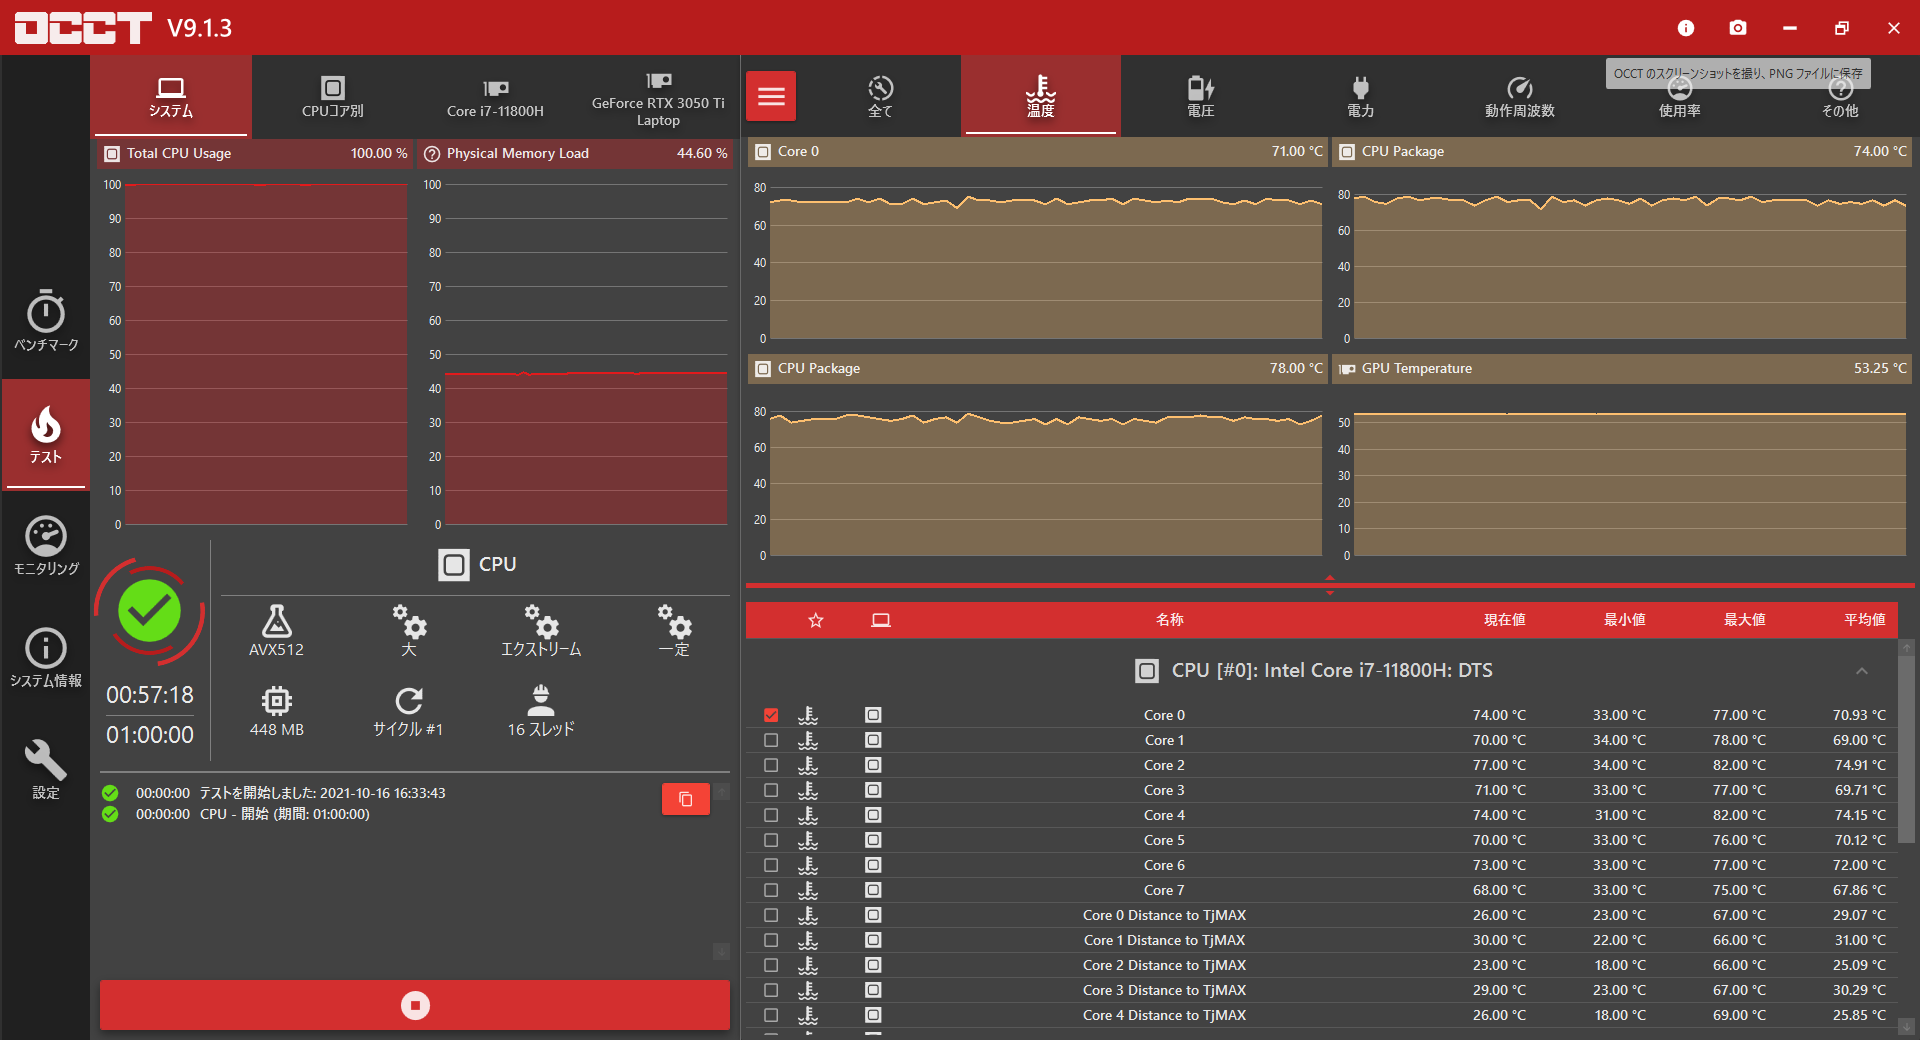Sort by 現在値 column header
This screenshot has width=1920, height=1040.
point(1505,620)
